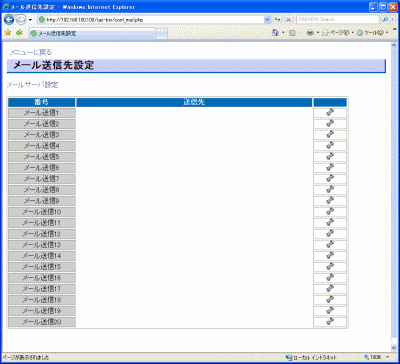The width and height of the screenshot is (400, 364).
Task: Click the printer icon in the toolbar
Action: (x=310, y=33)
